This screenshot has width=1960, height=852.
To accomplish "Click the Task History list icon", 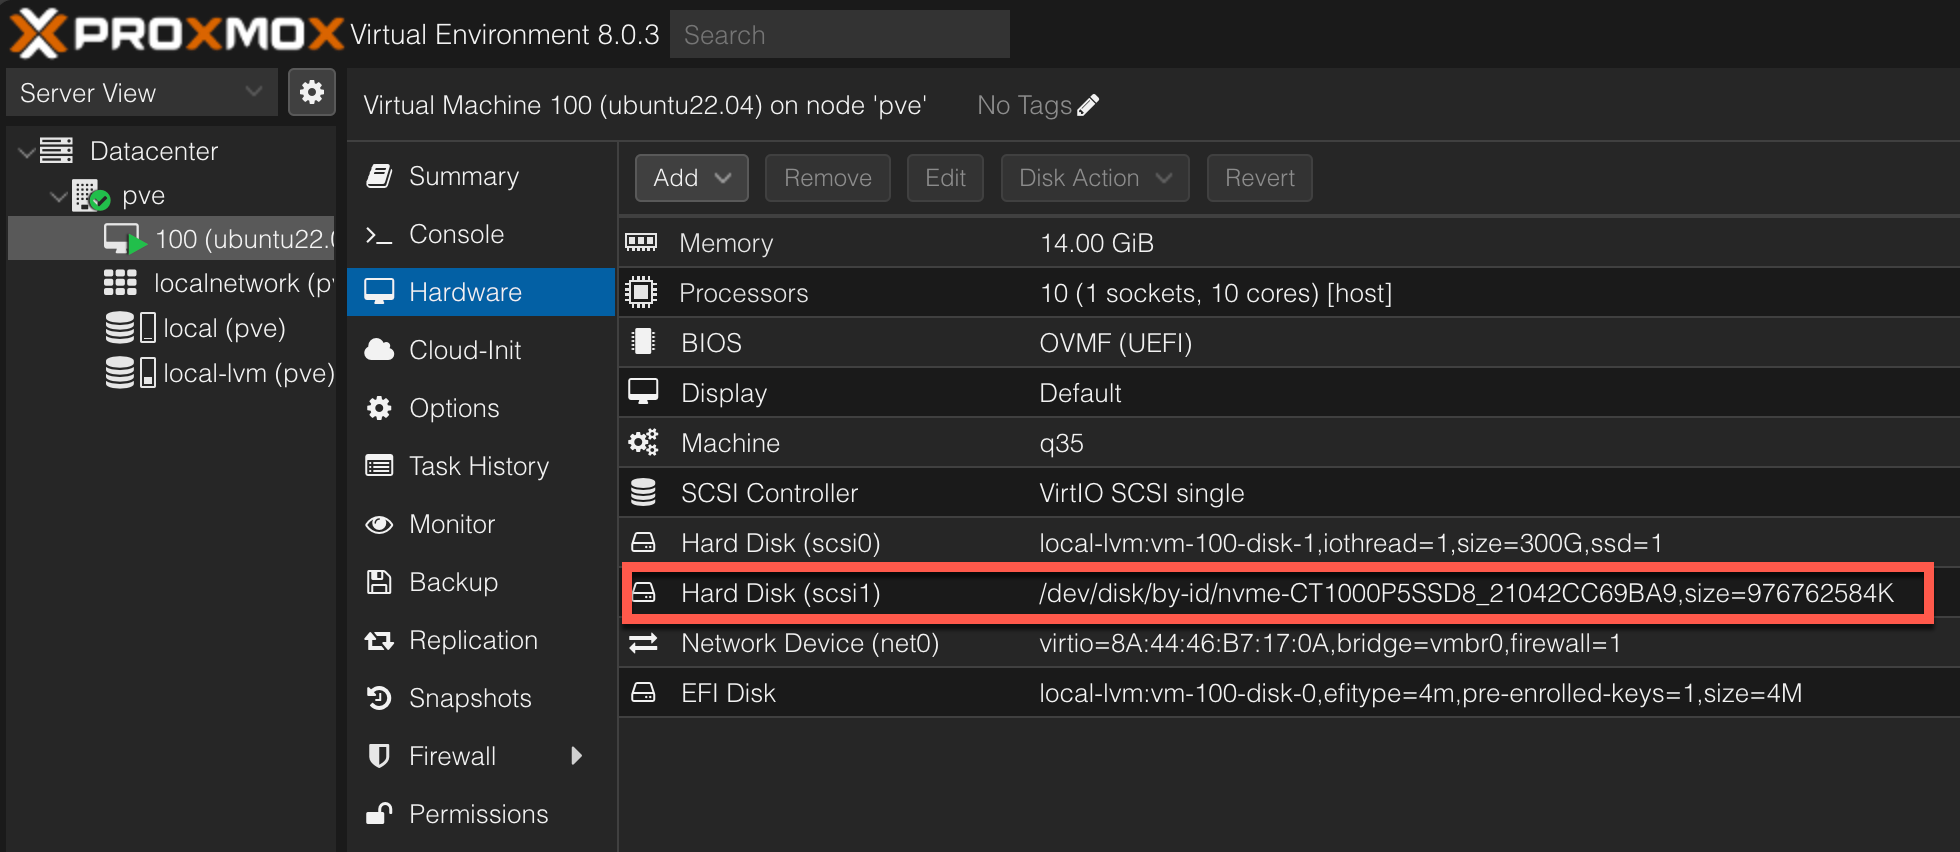I will 379,466.
